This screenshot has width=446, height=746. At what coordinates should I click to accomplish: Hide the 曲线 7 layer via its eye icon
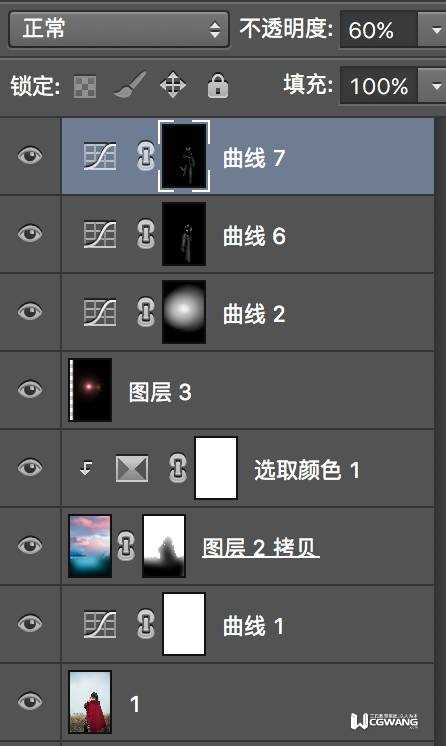click(x=30, y=156)
